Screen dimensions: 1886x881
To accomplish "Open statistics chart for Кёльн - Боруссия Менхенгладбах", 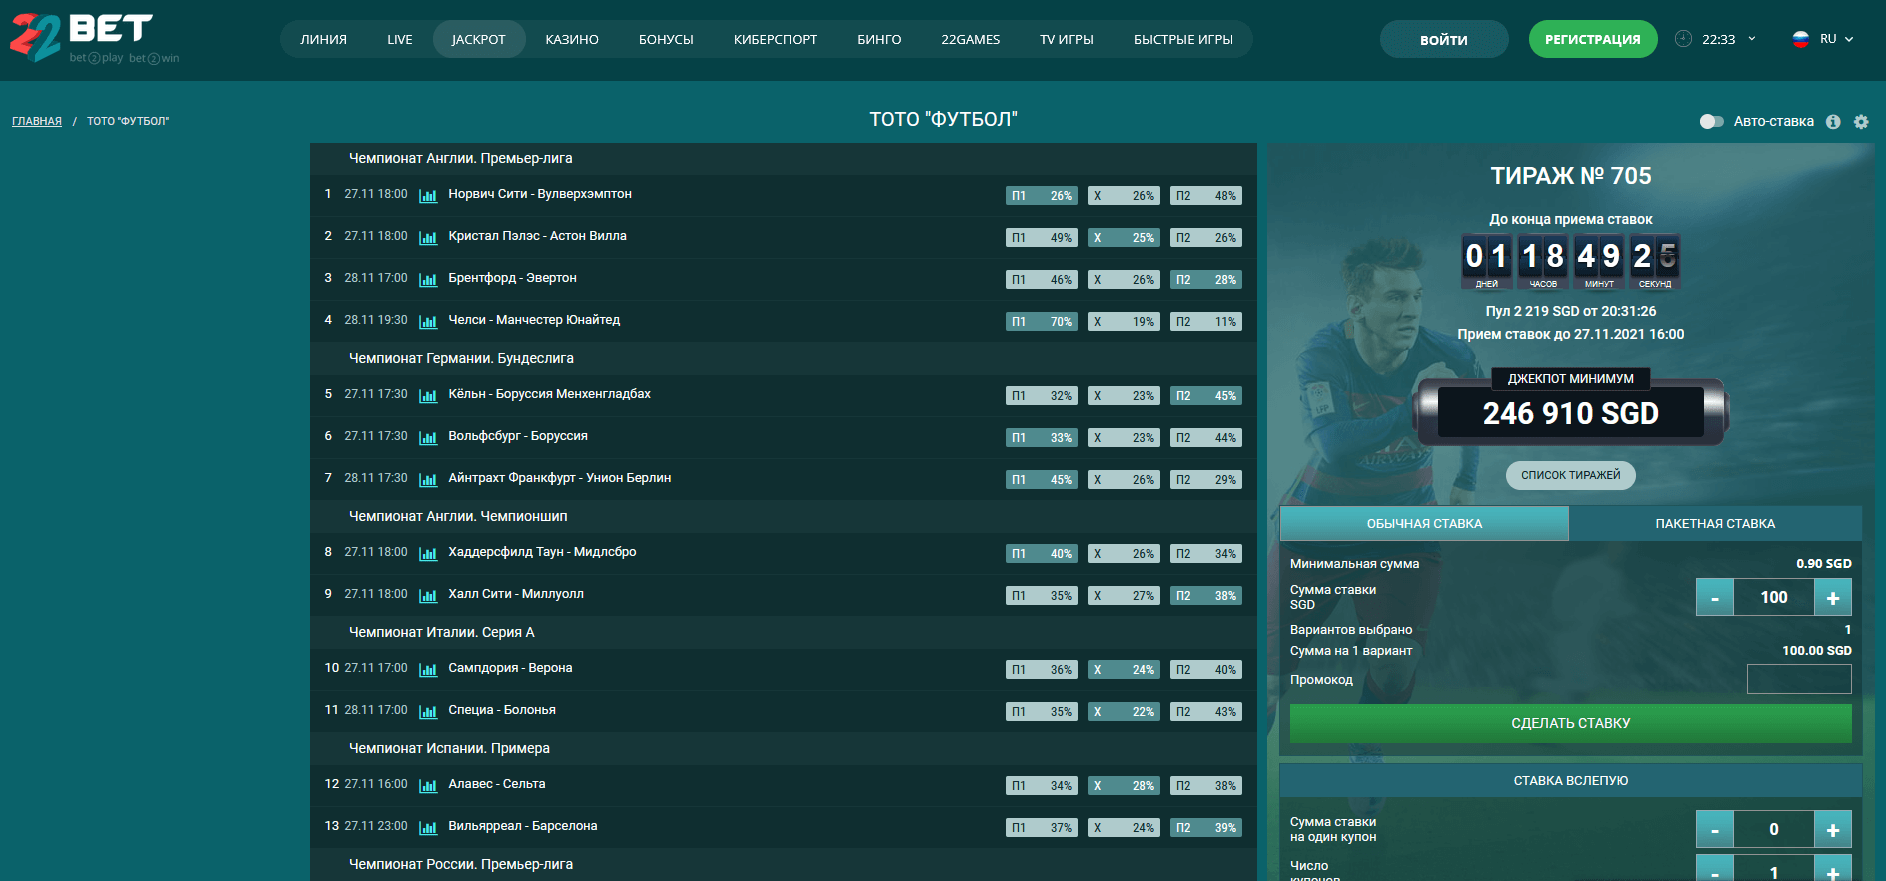I will pyautogui.click(x=428, y=396).
